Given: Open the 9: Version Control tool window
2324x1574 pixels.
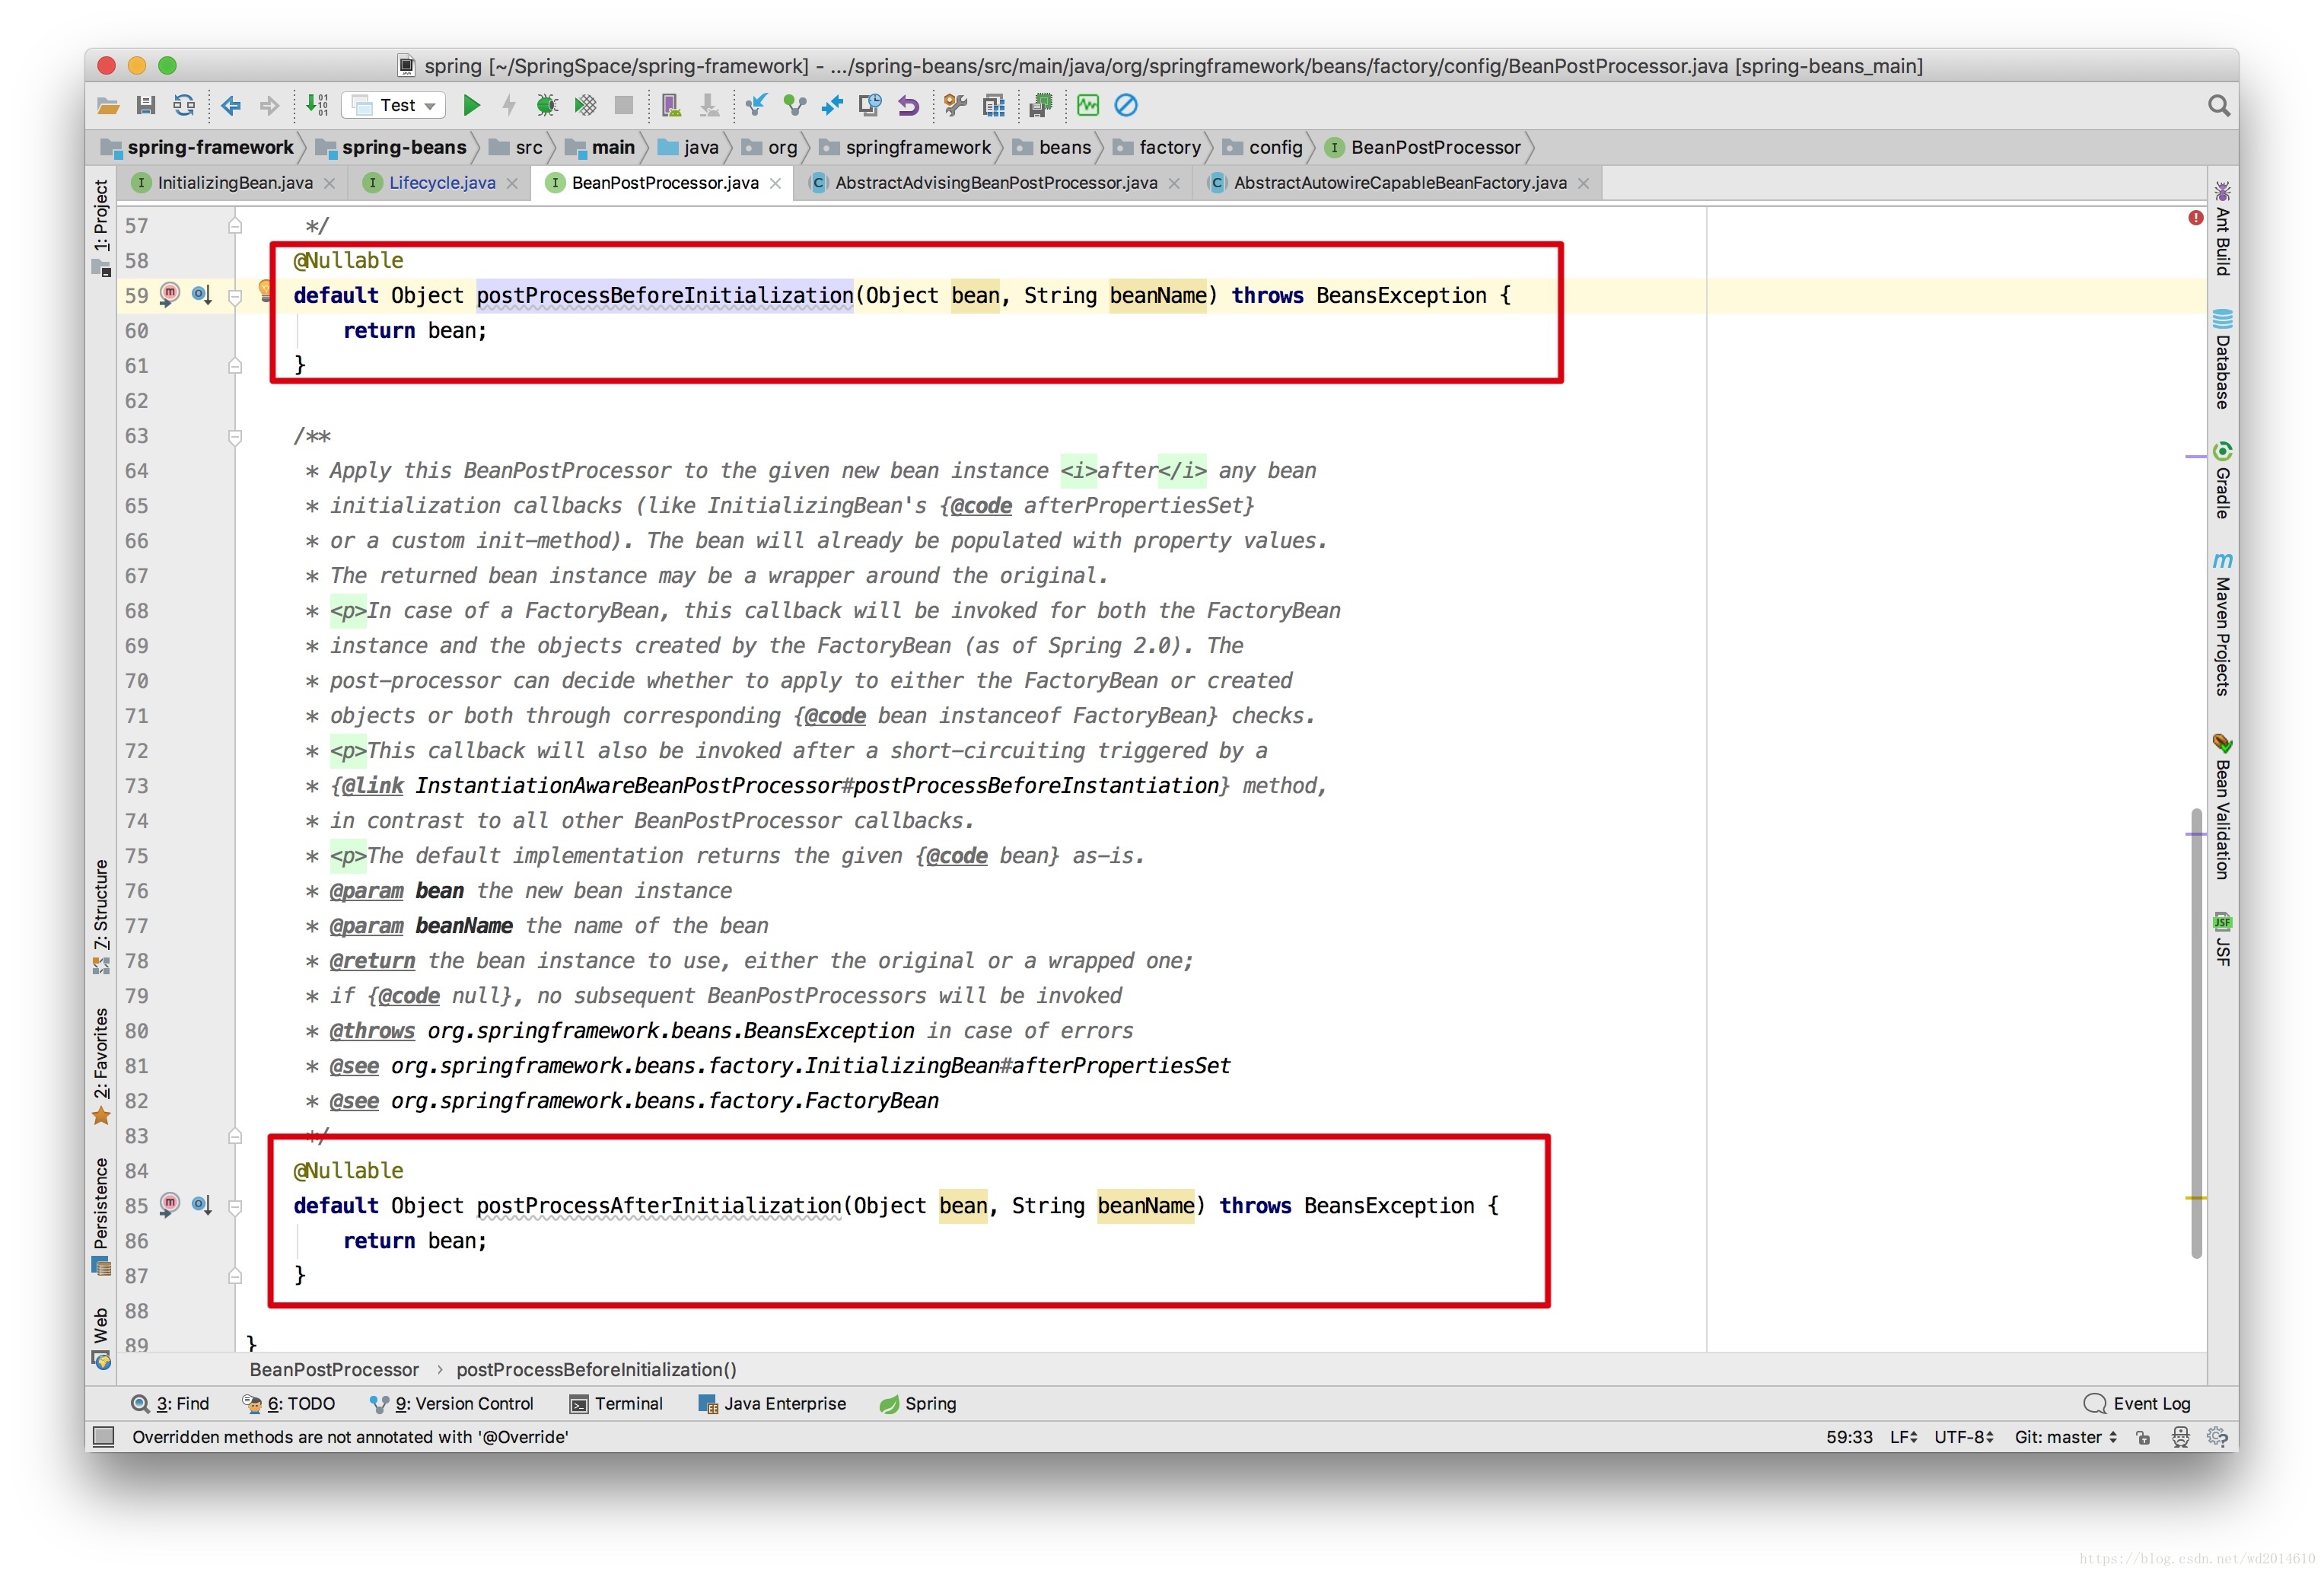Looking at the screenshot, I should coord(451,1403).
